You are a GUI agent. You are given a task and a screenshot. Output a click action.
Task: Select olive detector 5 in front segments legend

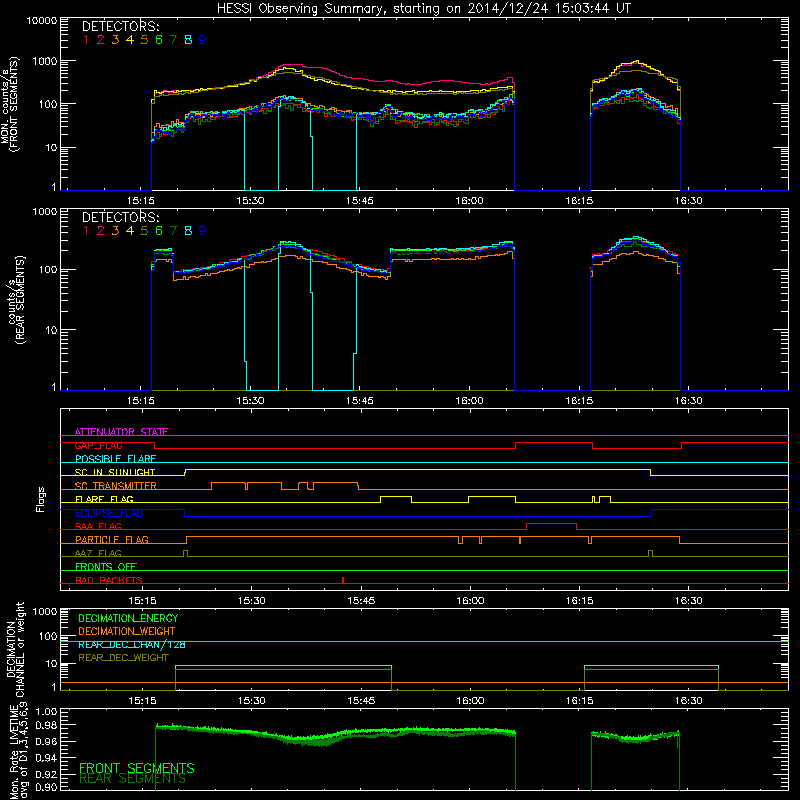coord(144,40)
